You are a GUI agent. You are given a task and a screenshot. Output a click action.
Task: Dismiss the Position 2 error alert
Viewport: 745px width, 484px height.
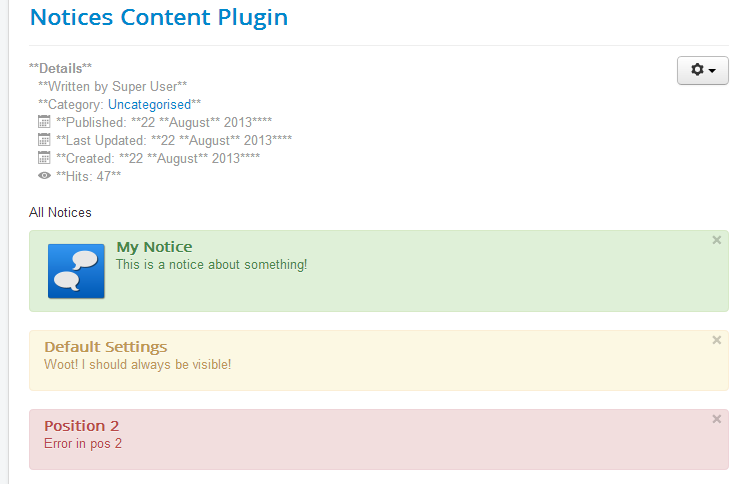716,419
